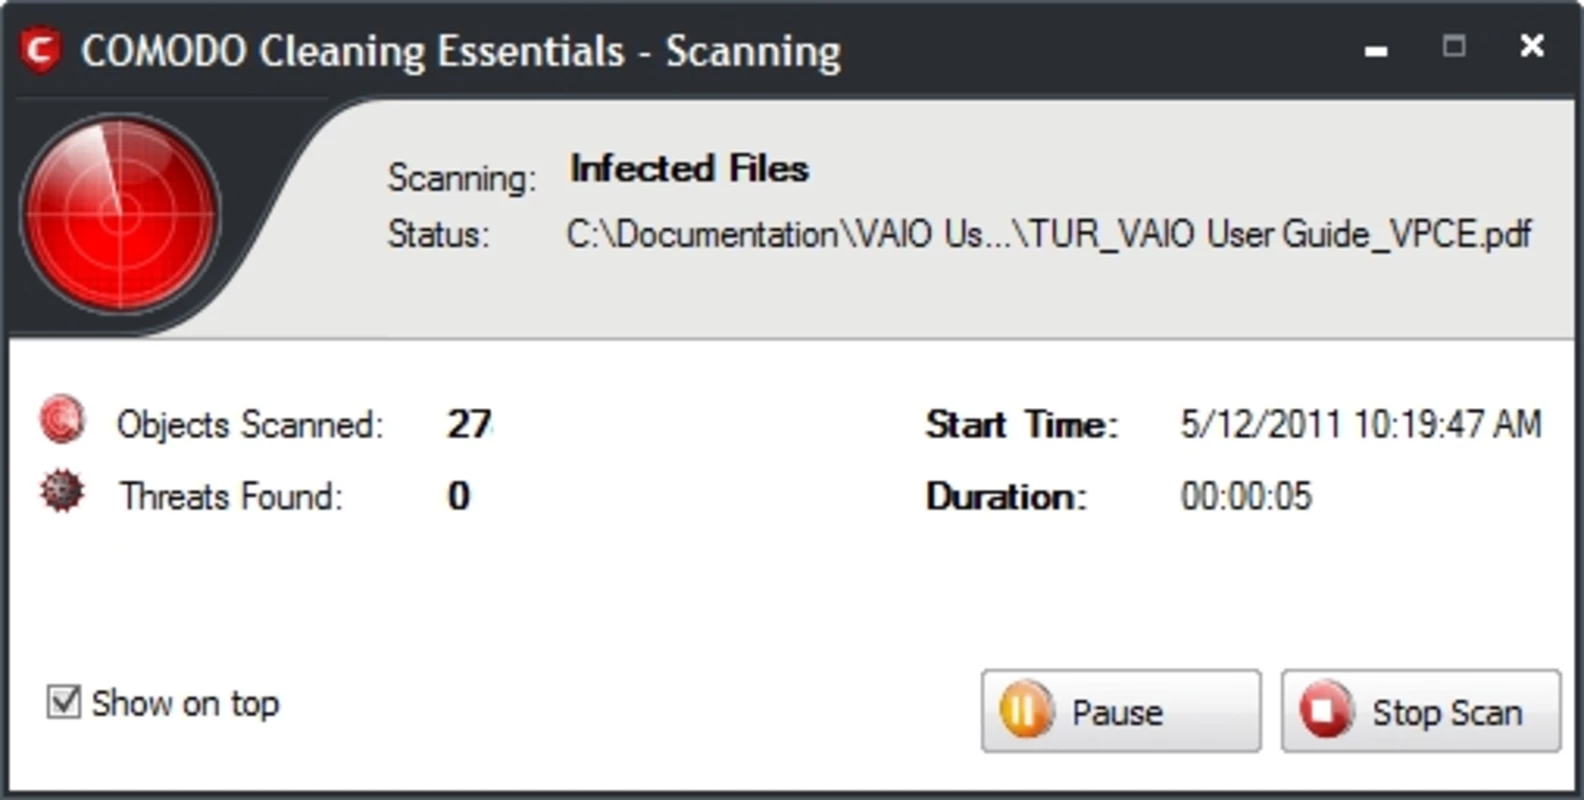Click the COMODO shield logo icon
The width and height of the screenshot is (1584, 800).
[x=41, y=50]
